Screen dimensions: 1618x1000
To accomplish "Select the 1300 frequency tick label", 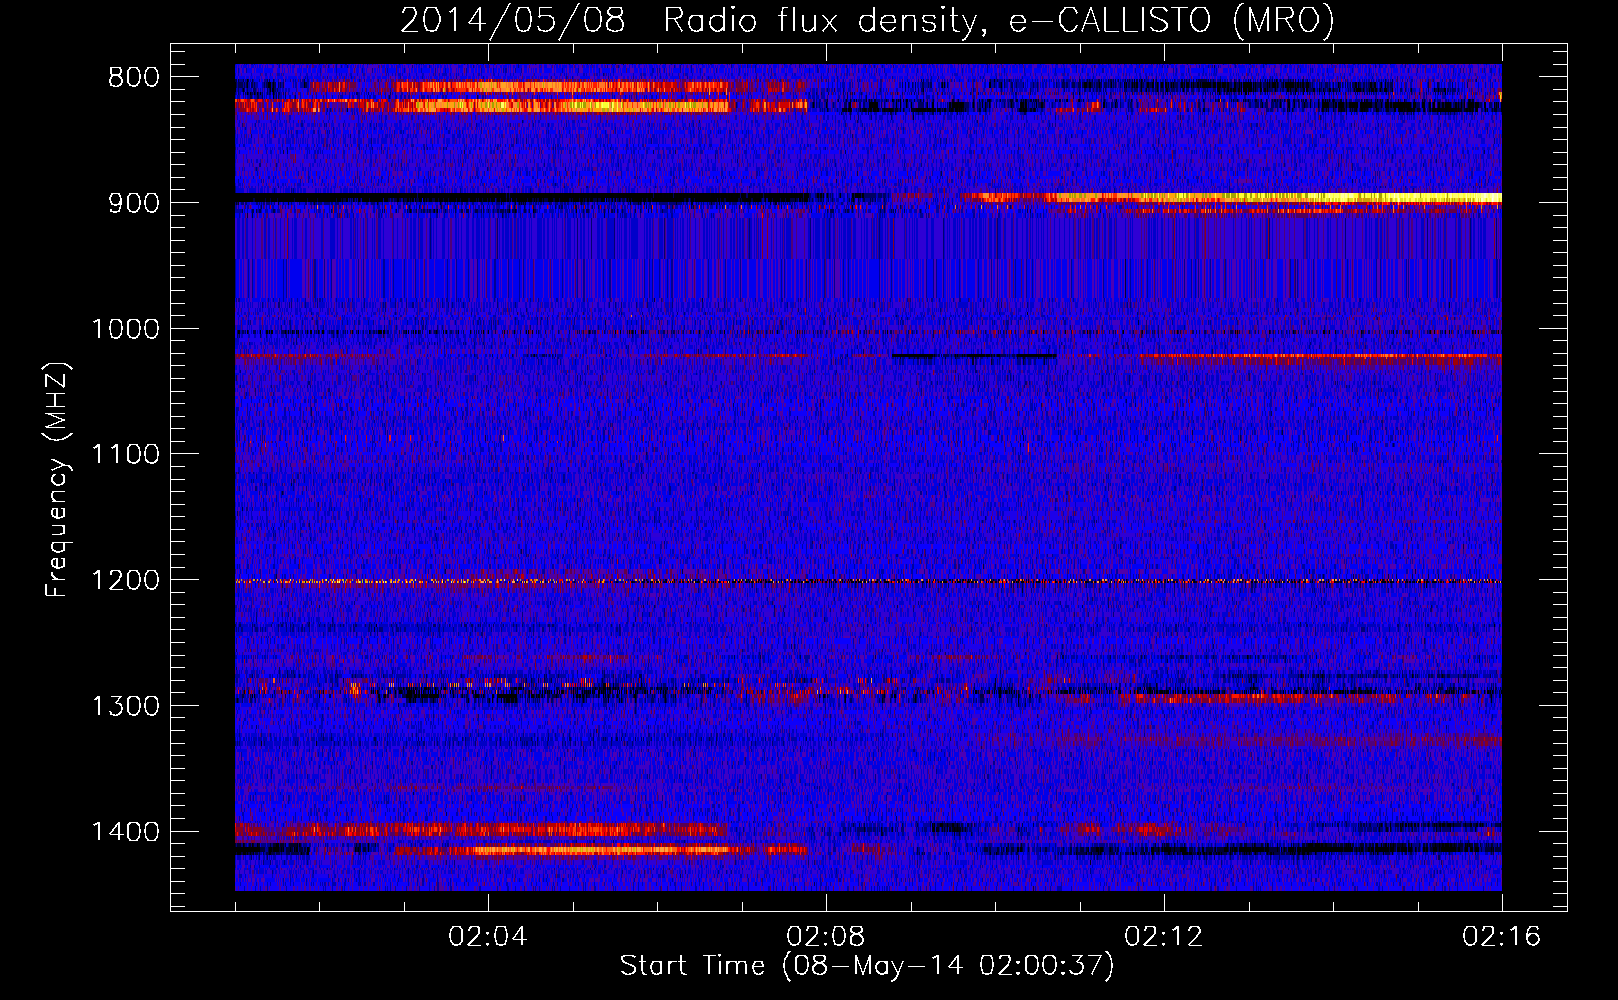I will [125, 706].
